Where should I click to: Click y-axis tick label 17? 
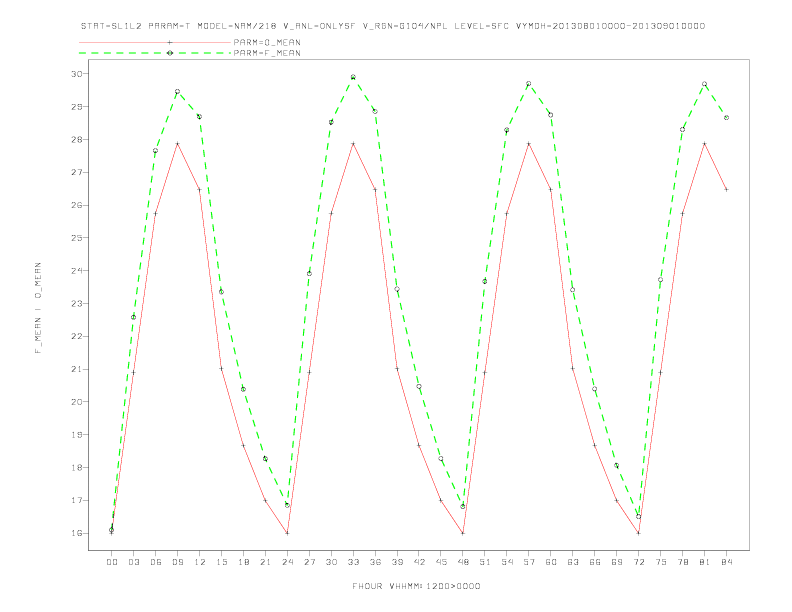tap(77, 500)
